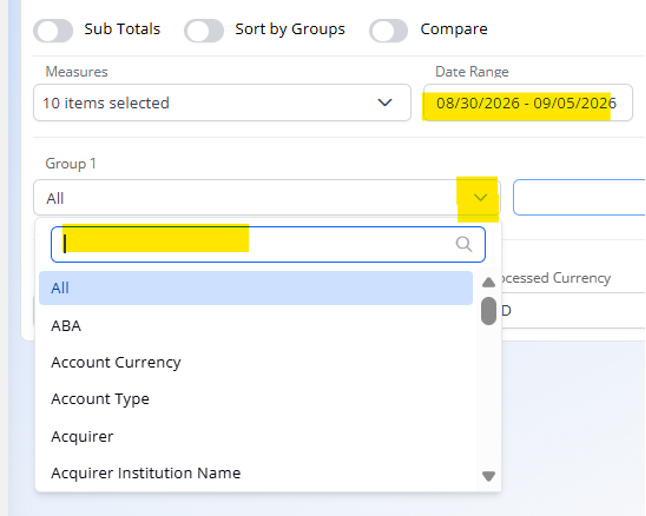The width and height of the screenshot is (646, 516).
Task: Select the All option
Action: [x=256, y=288]
